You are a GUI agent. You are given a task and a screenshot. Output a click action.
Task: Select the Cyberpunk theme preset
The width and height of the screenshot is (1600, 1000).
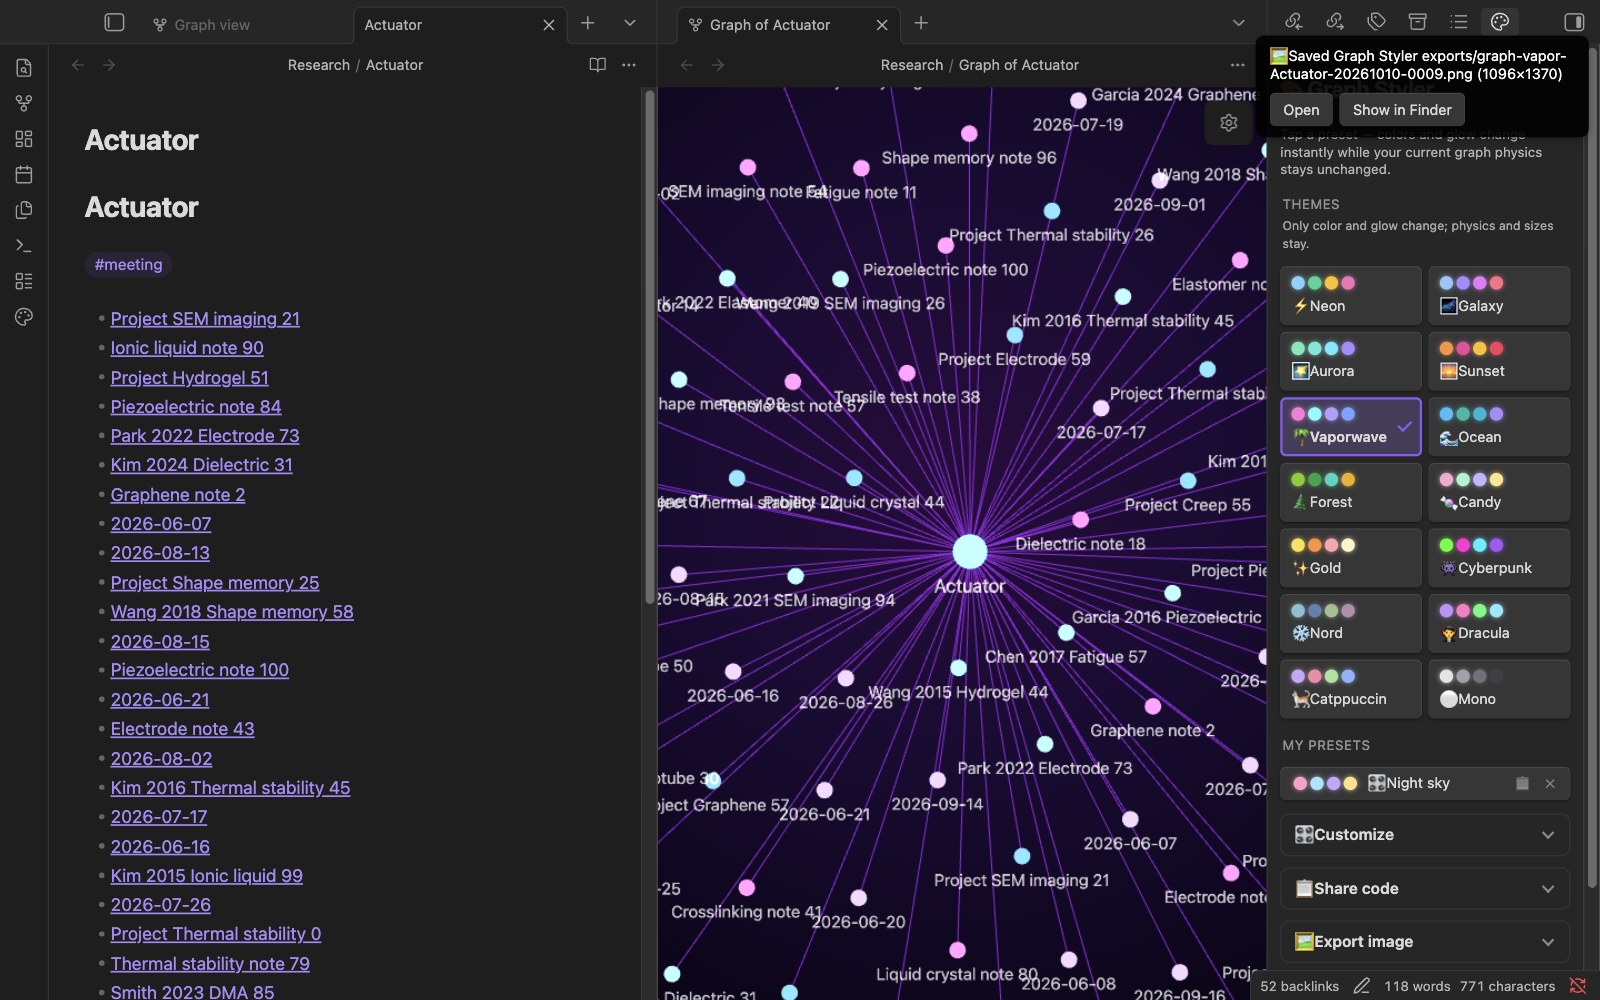click(x=1498, y=557)
